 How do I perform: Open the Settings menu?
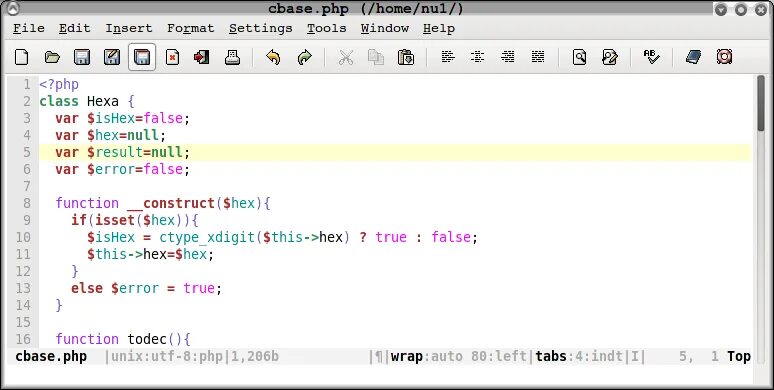coord(261,29)
